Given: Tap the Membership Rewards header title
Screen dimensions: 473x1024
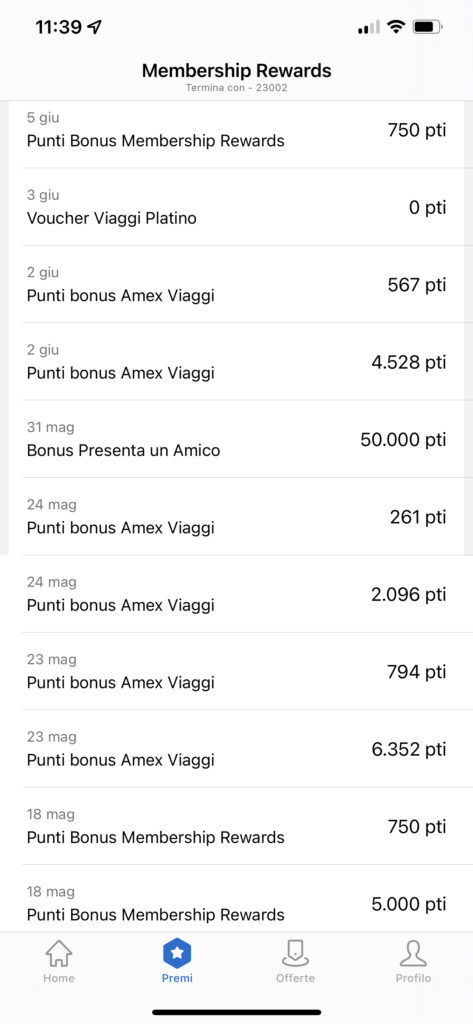Looking at the screenshot, I should [236, 71].
